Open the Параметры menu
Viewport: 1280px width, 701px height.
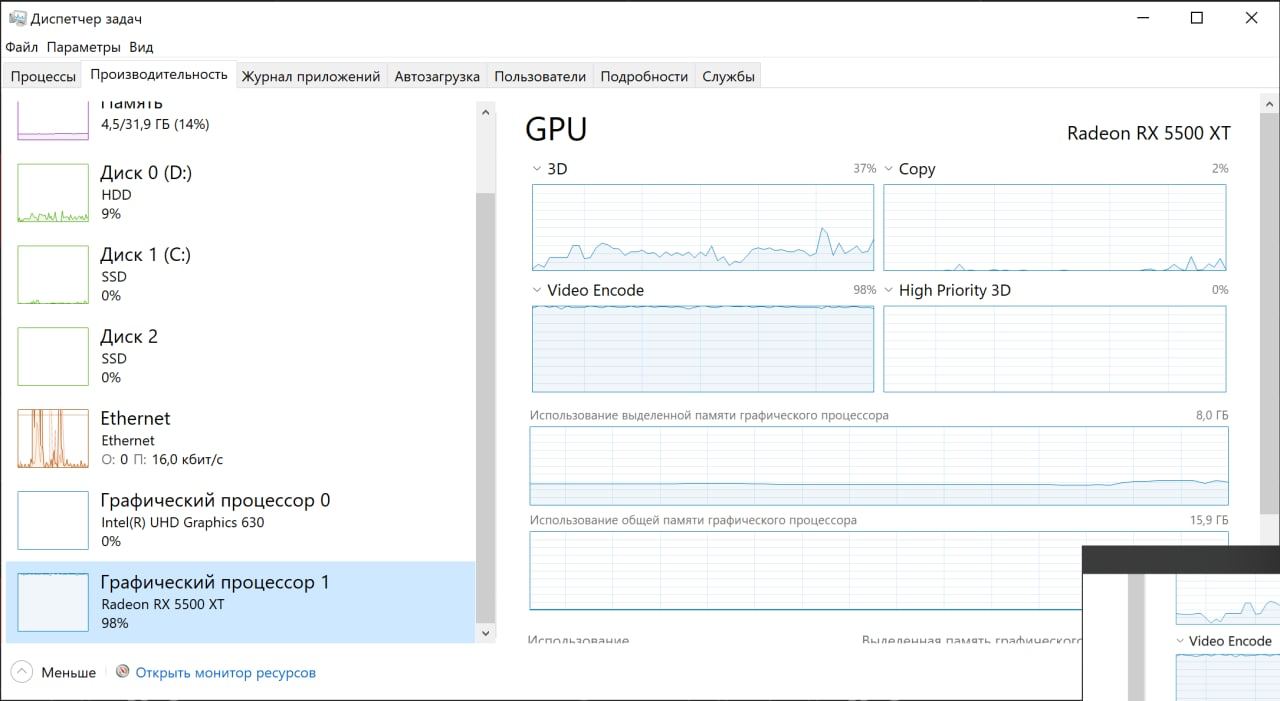click(x=83, y=47)
